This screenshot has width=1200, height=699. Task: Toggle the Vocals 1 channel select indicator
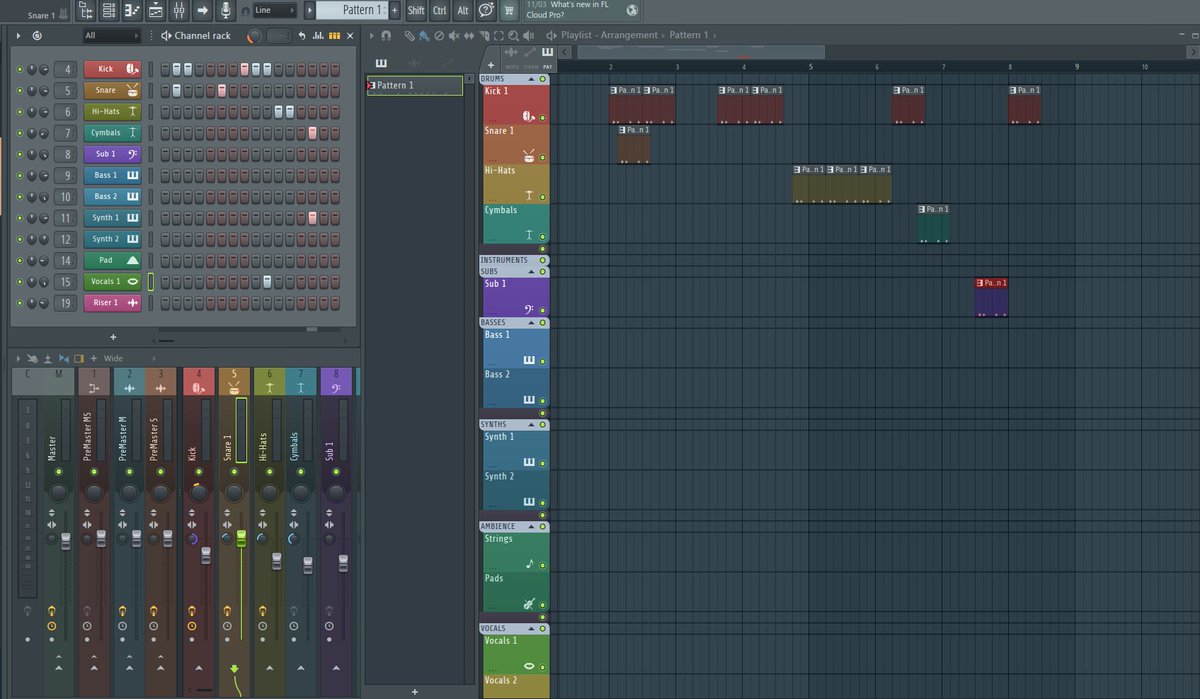point(151,281)
